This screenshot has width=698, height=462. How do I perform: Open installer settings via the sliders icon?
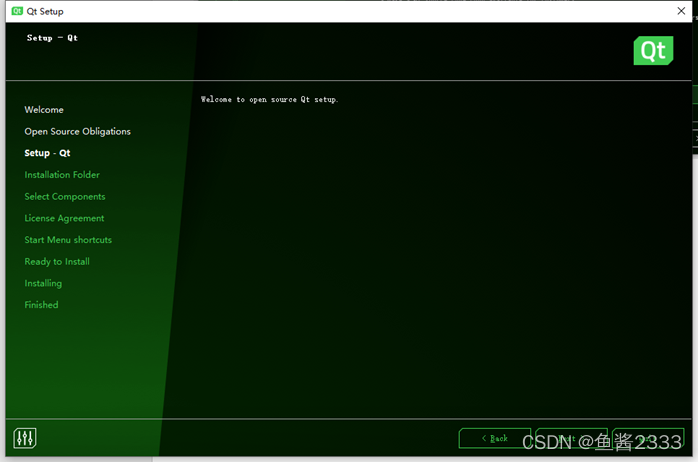click(24, 438)
